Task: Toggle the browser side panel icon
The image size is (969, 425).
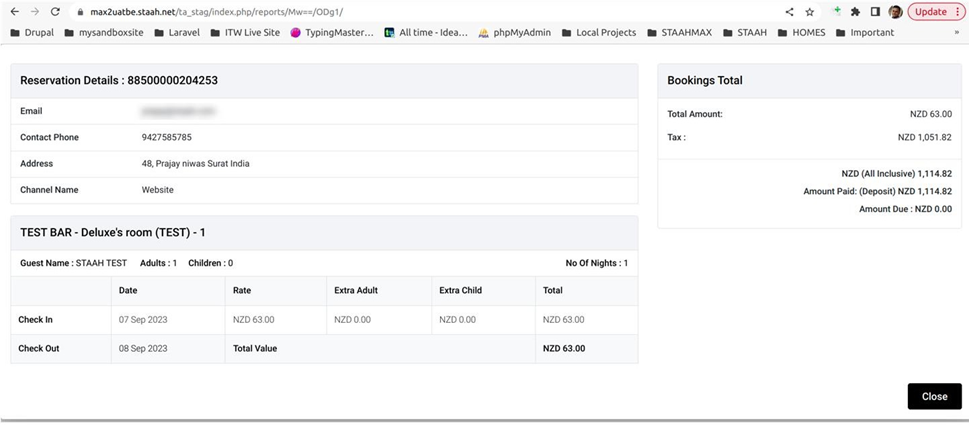Action: (875, 12)
